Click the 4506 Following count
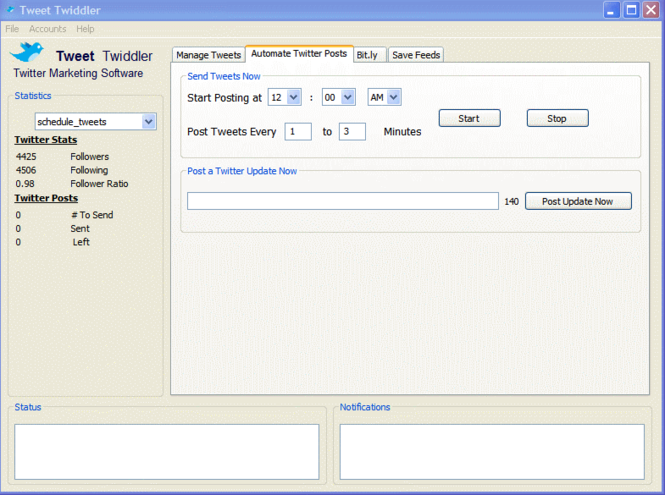 pos(26,170)
